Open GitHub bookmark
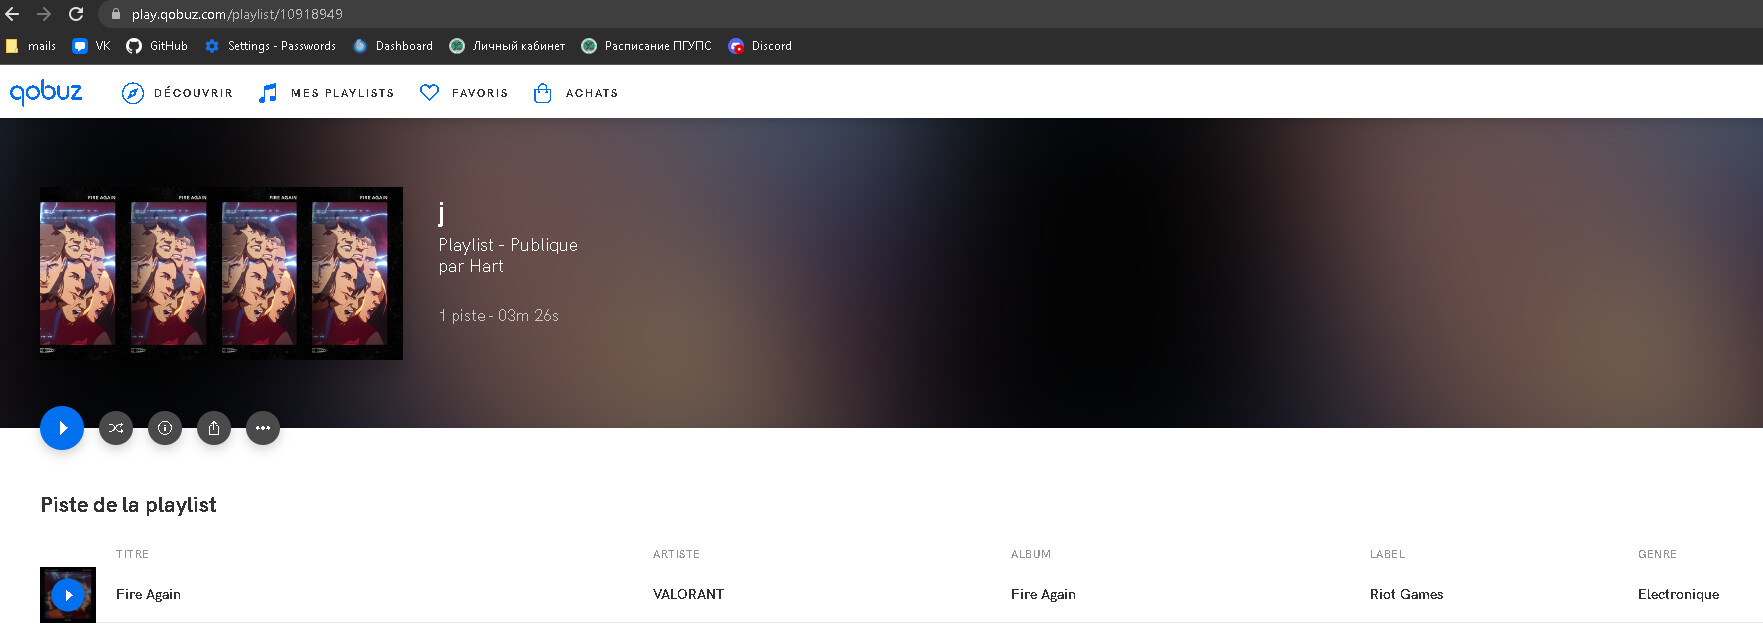Viewport: 1763px width, 631px height. click(x=157, y=46)
